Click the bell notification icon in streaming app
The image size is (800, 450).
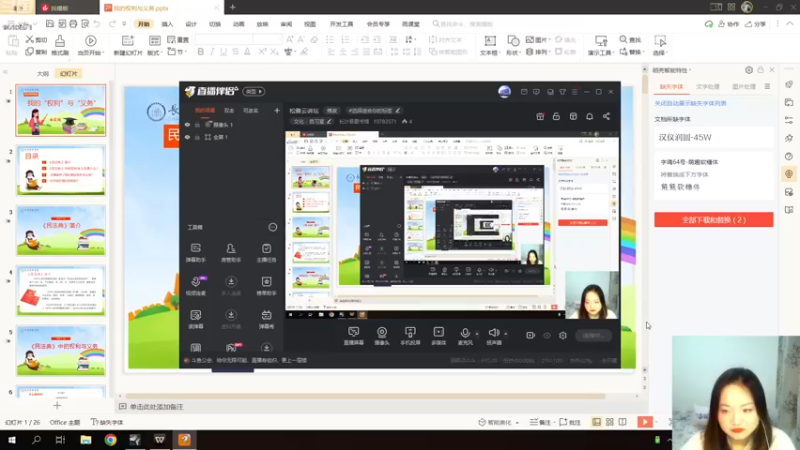click(x=589, y=116)
